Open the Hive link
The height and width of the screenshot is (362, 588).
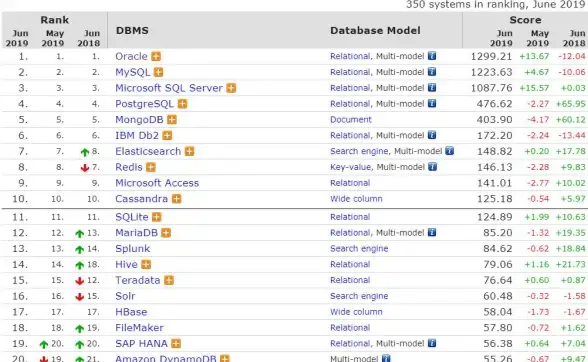[x=126, y=264]
